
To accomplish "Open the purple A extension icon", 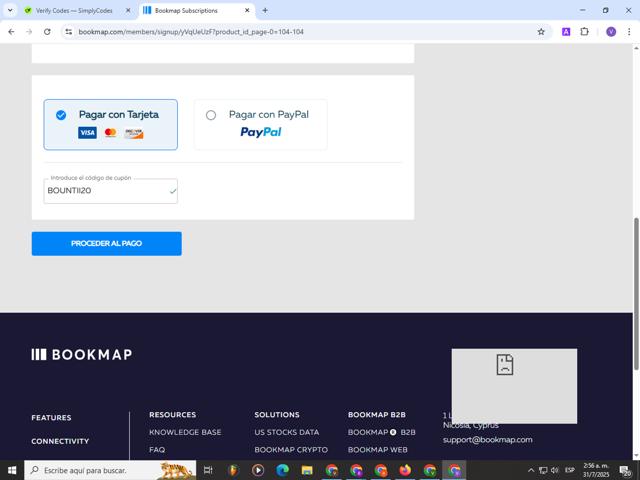I will tap(566, 32).
